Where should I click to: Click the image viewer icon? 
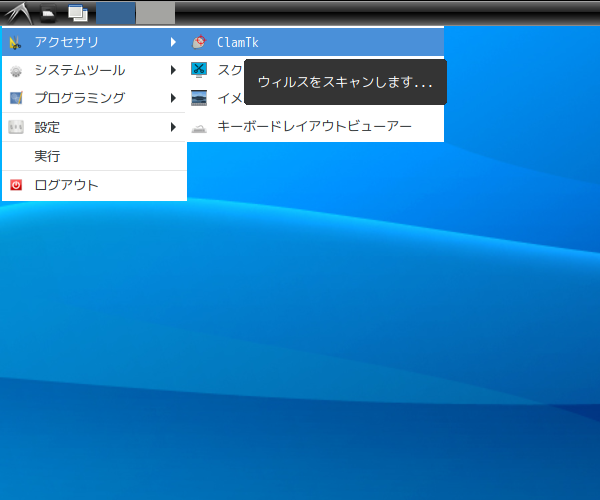tap(199, 98)
